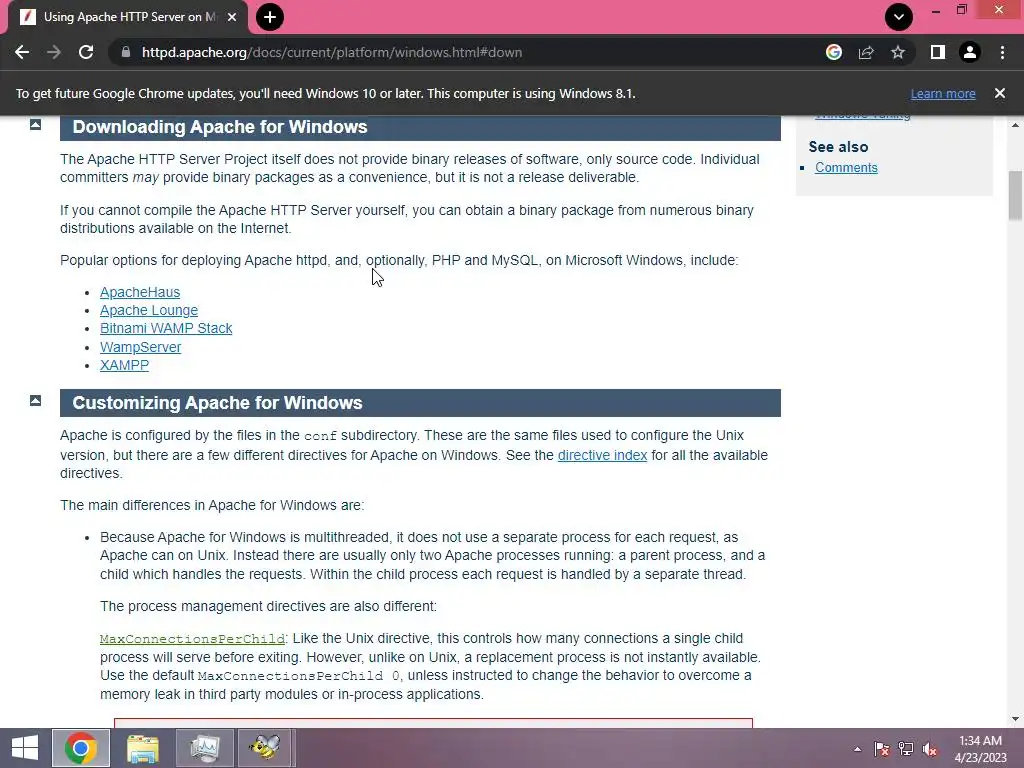1024x768 pixels.
Task: Click the address bar URL field
Action: coord(470,52)
